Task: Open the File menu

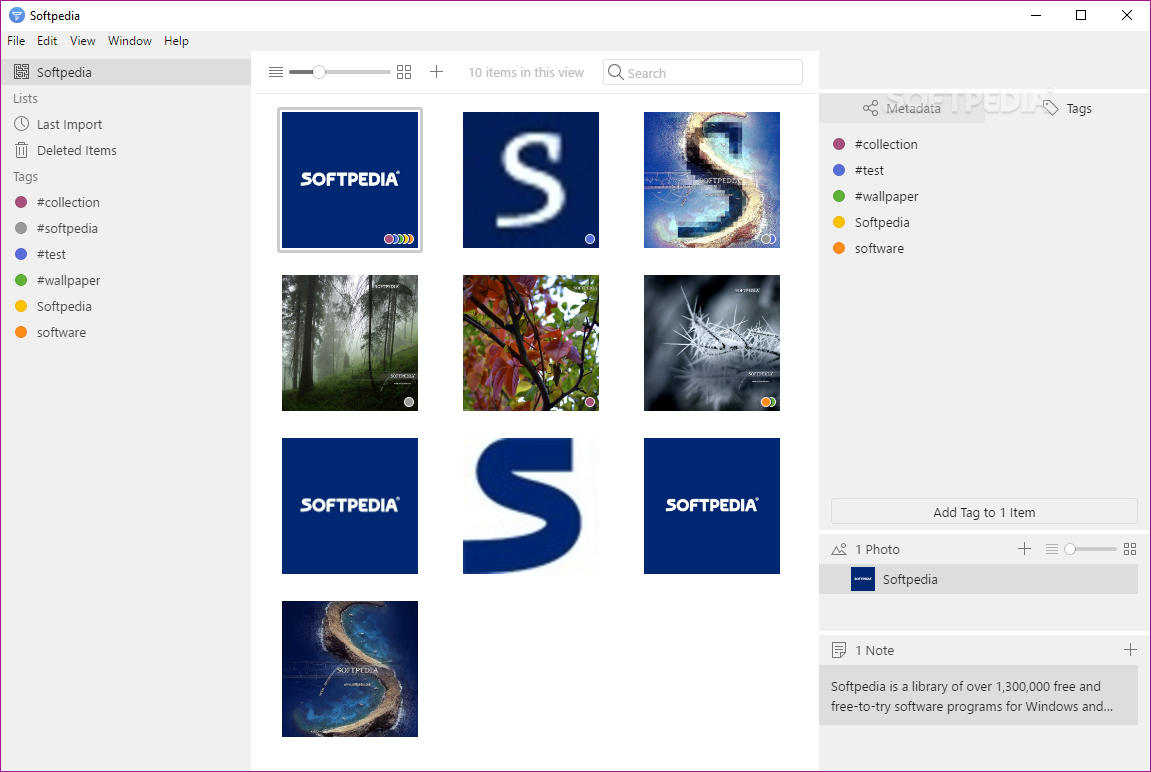Action: pos(16,41)
